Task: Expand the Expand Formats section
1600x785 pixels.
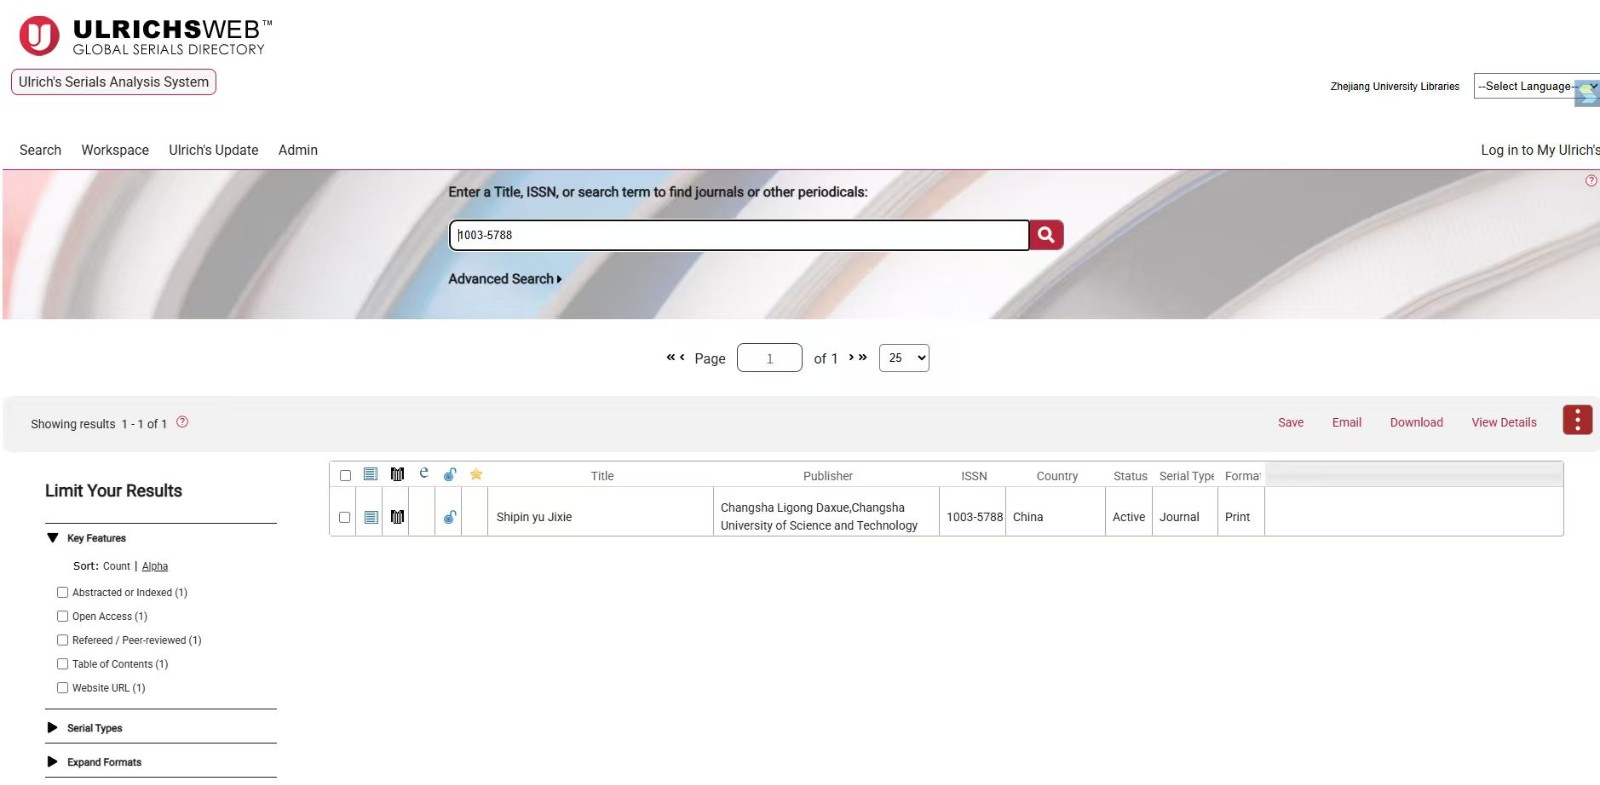Action: coord(53,762)
